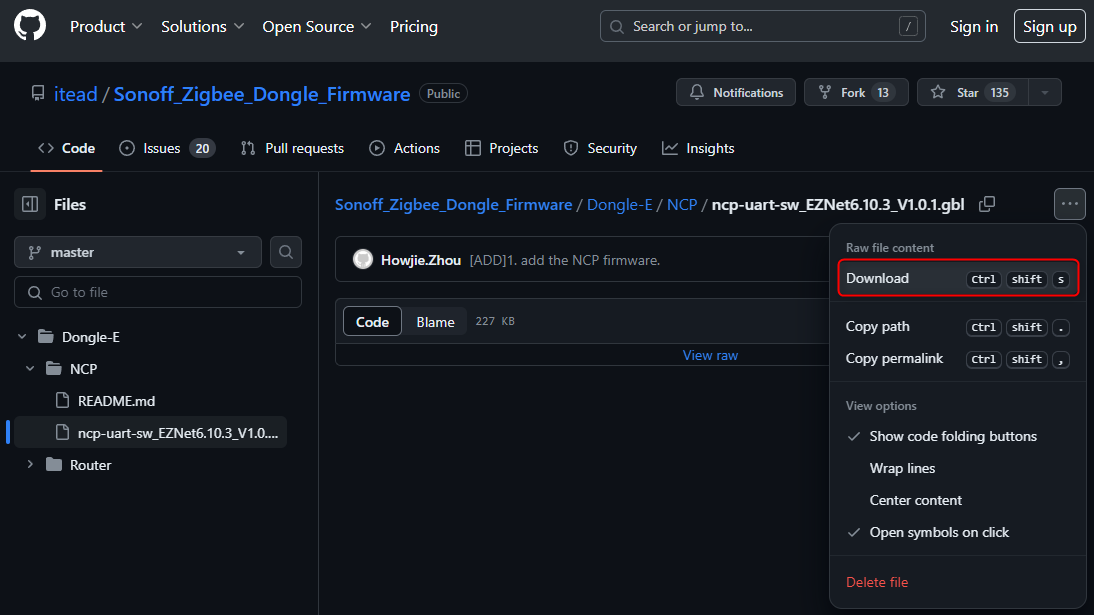The width and height of the screenshot is (1094, 615).
Task: Open the Security tab
Action: point(600,148)
